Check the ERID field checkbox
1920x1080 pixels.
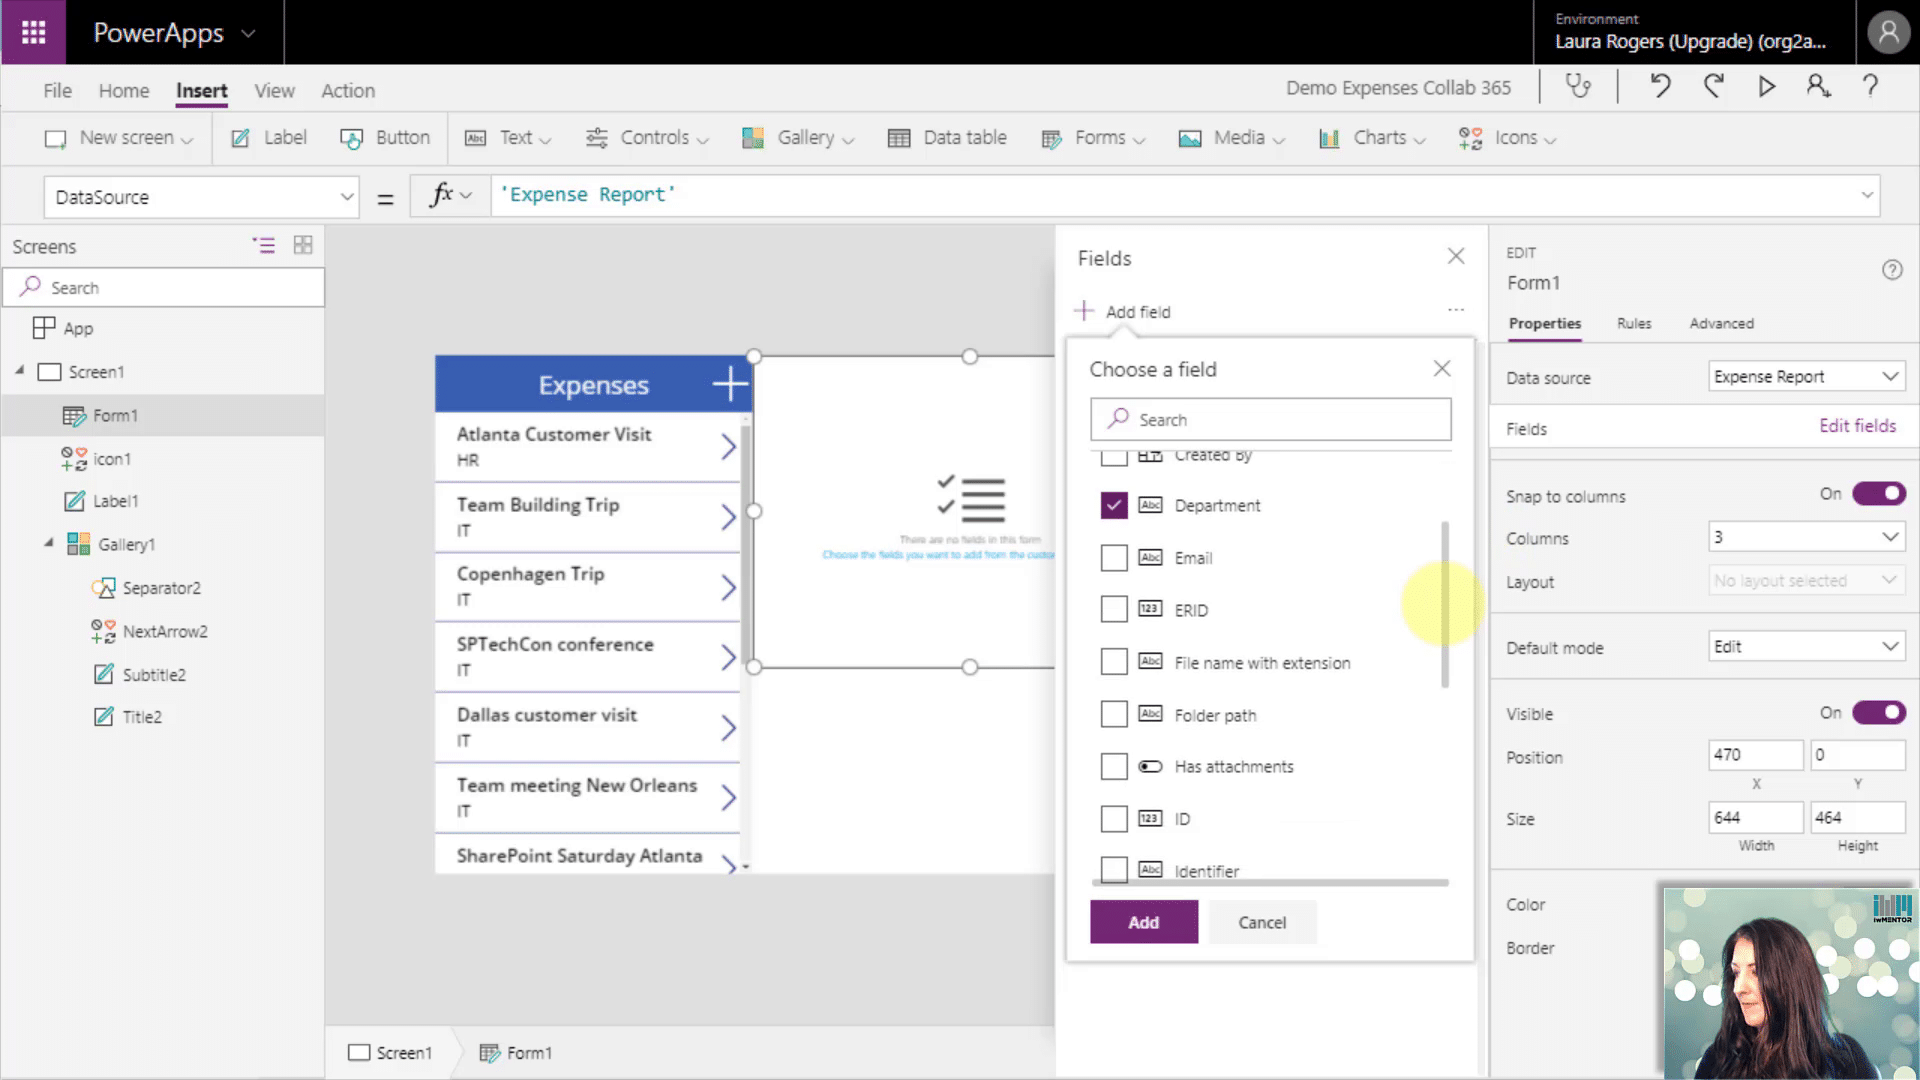click(x=1114, y=609)
